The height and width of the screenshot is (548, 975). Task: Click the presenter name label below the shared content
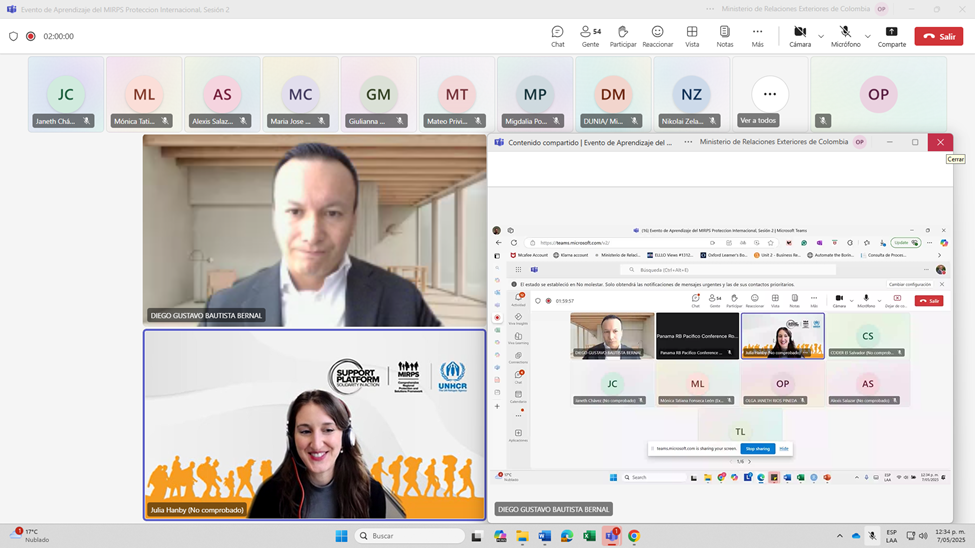click(553, 509)
